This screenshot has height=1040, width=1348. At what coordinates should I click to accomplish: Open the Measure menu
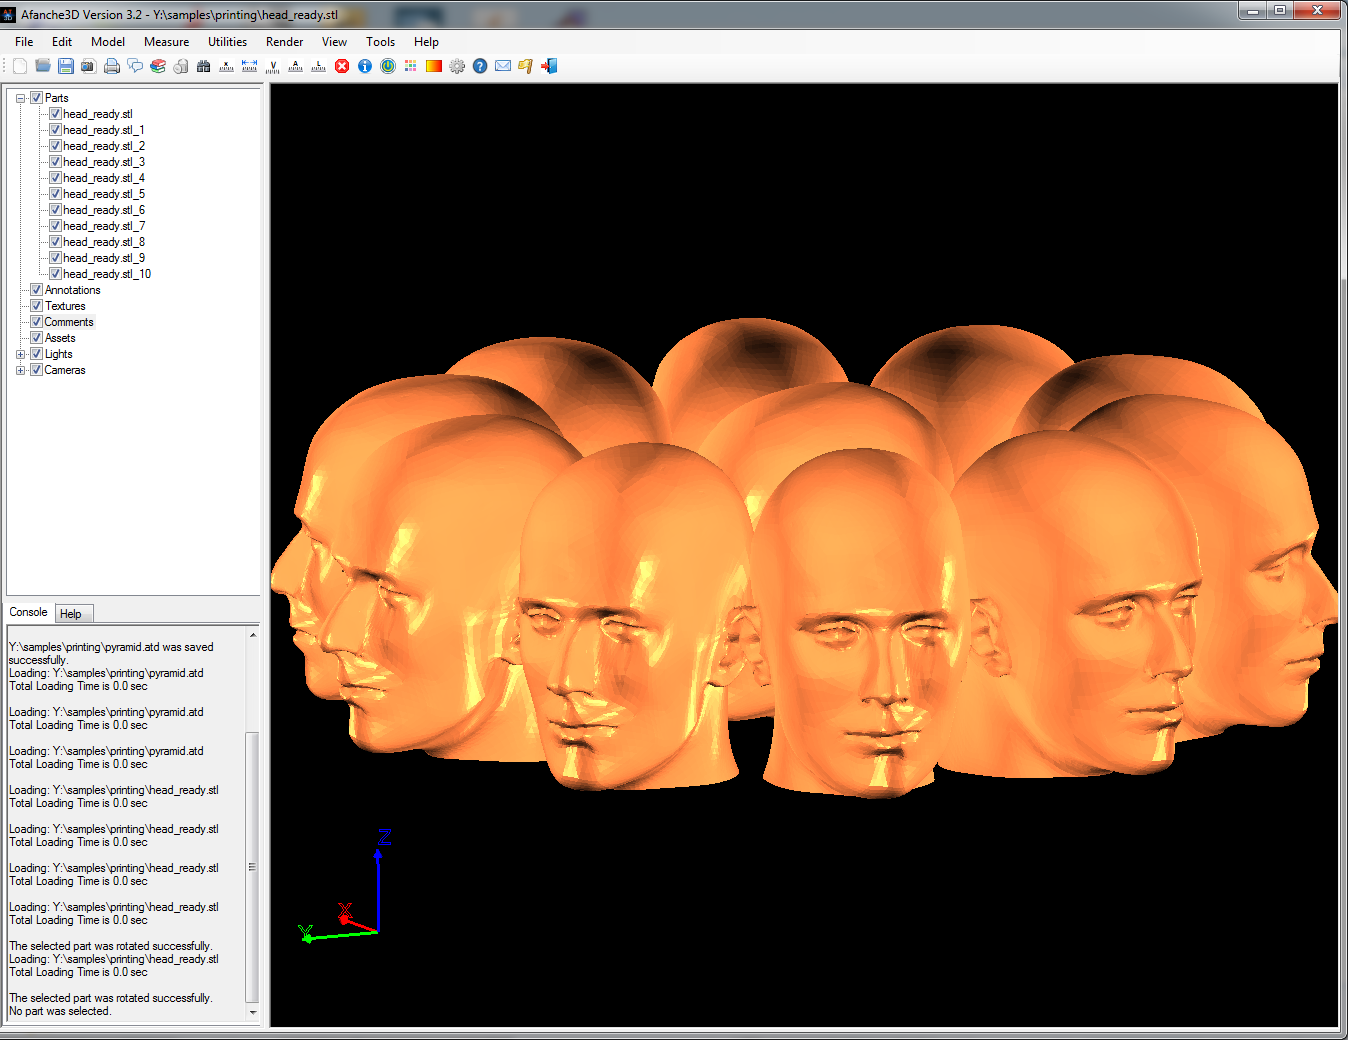pos(166,42)
